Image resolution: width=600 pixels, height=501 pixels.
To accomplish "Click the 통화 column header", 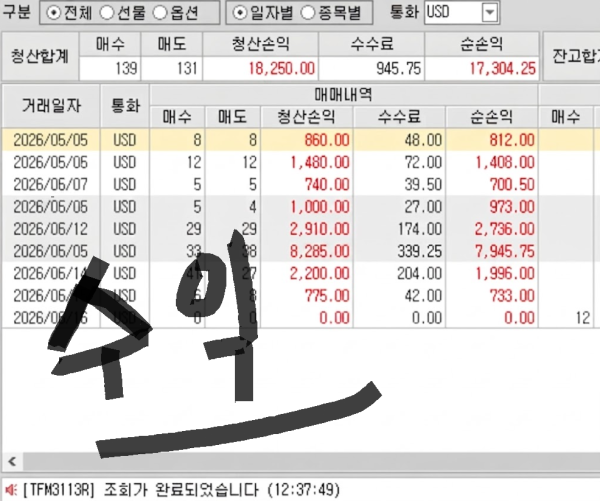I will coord(125,106).
